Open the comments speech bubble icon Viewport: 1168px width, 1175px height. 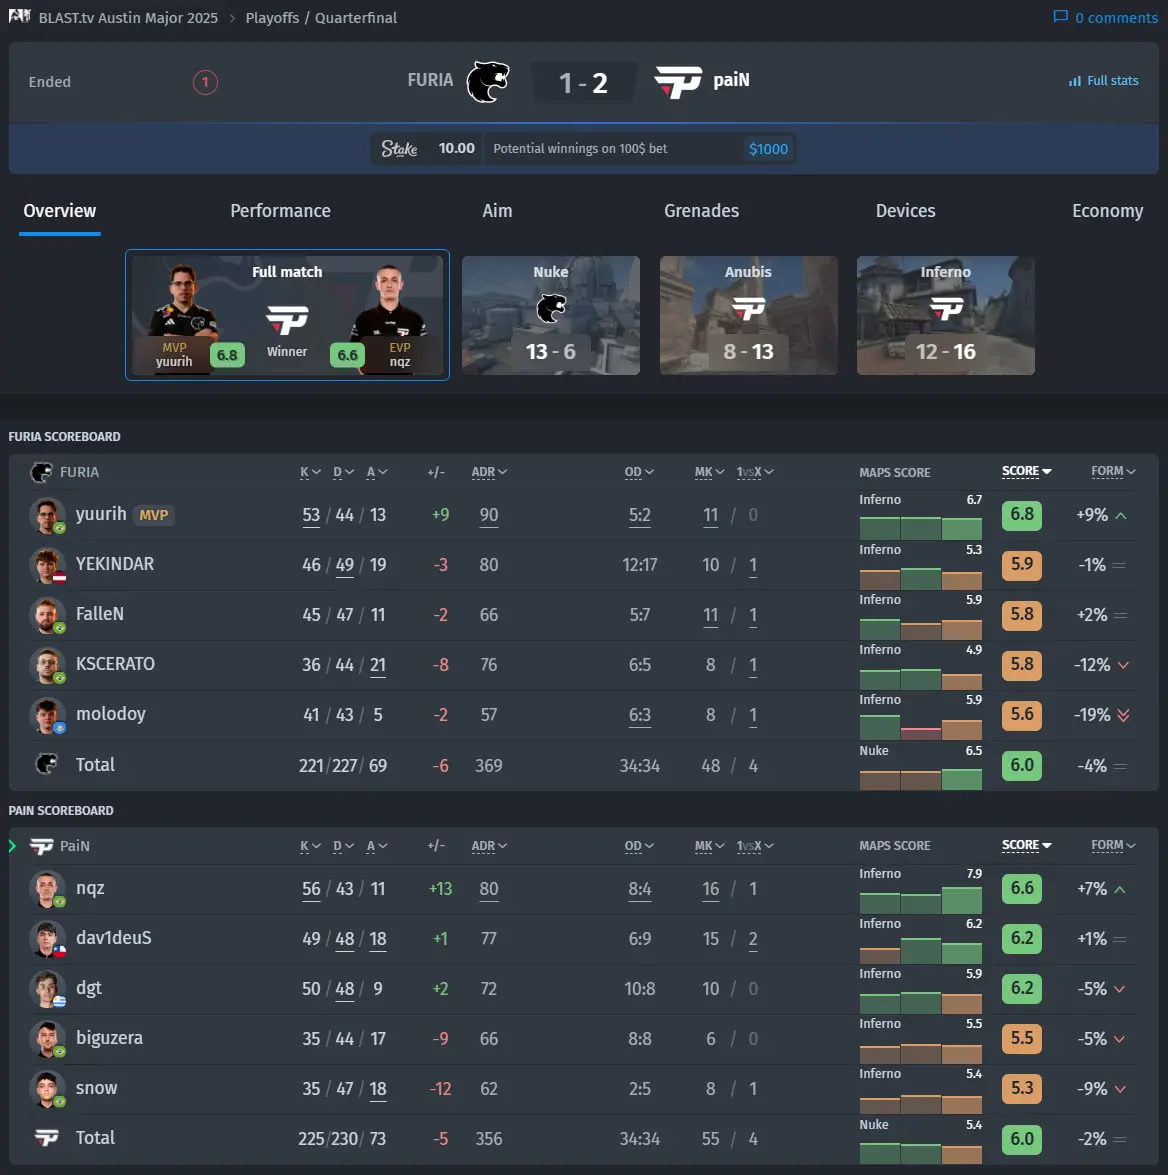coord(1060,16)
